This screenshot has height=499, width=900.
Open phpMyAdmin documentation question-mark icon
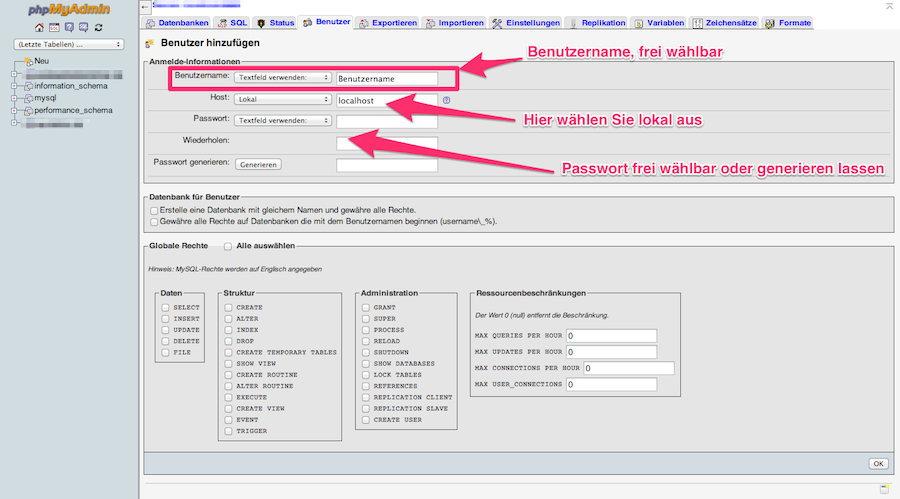point(69,28)
